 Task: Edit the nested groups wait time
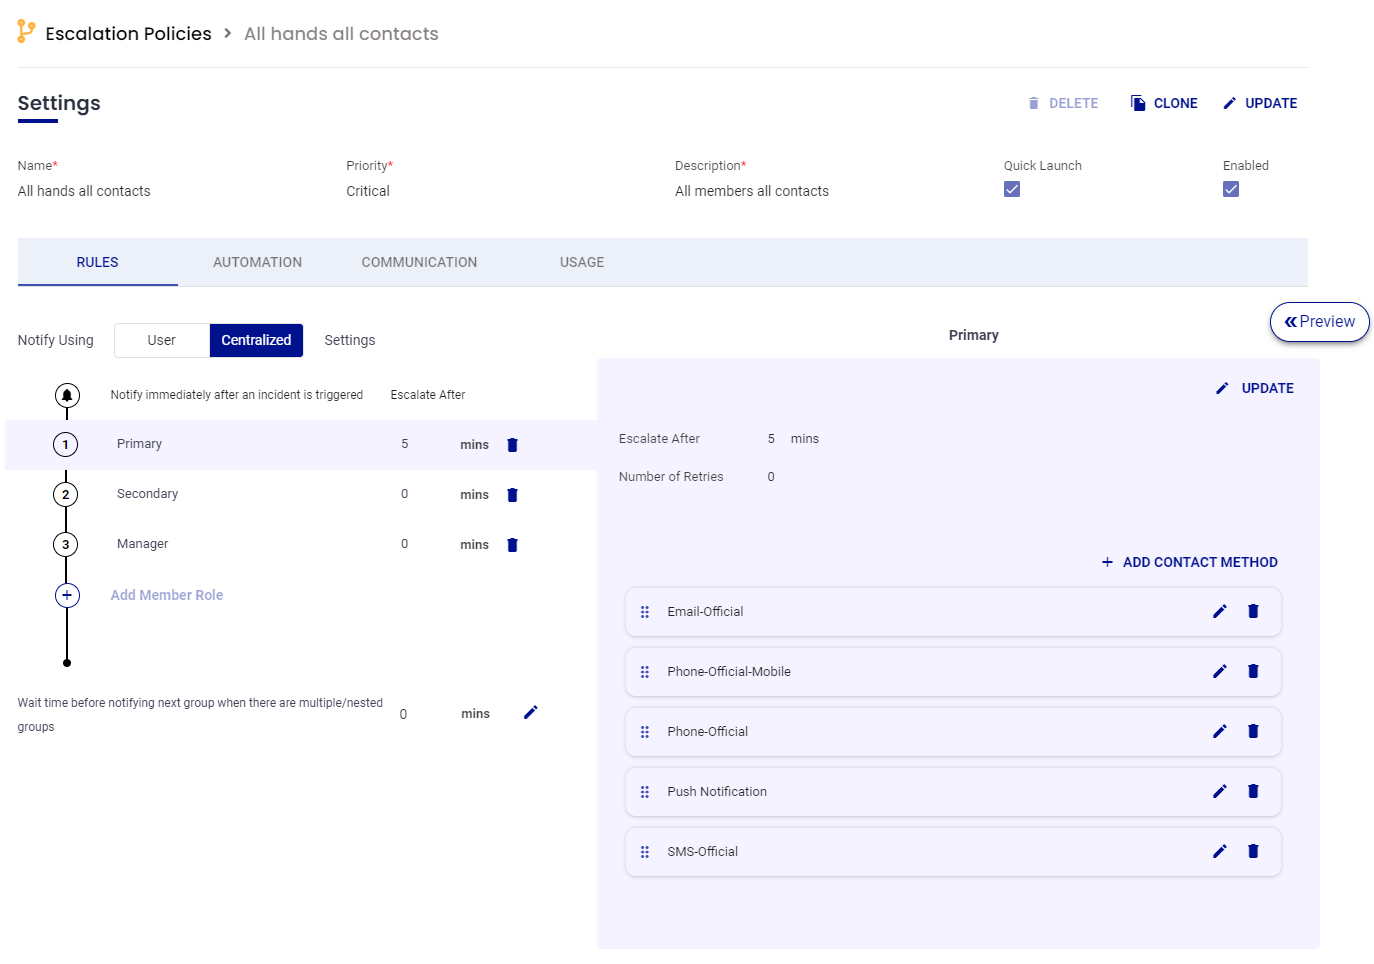530,712
